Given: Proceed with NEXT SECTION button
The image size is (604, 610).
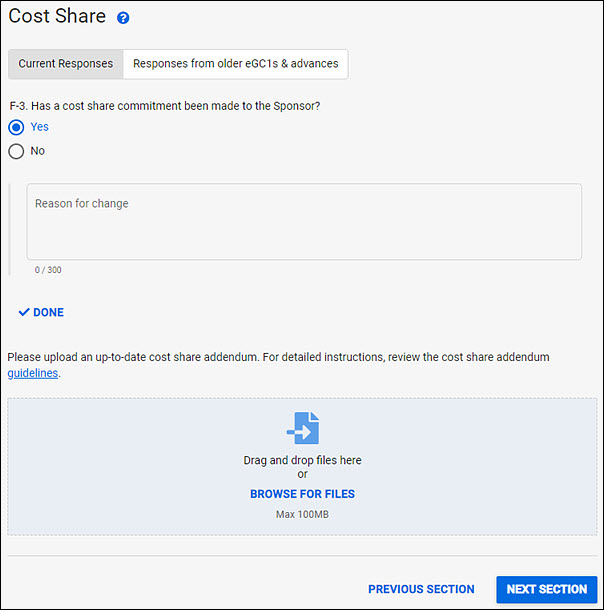Looking at the screenshot, I should 546,589.
